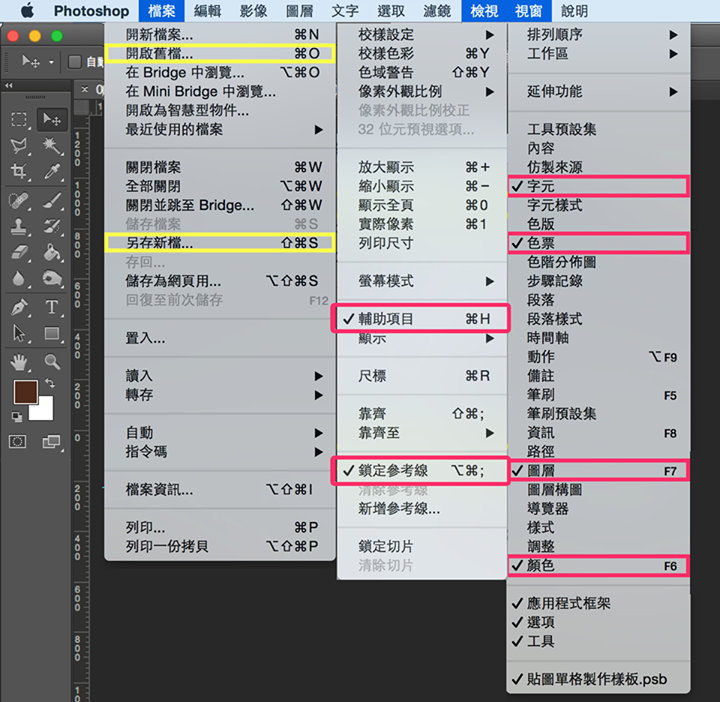The height and width of the screenshot is (702, 720).
Task: Open the Apple menu
Action: pos(27,10)
